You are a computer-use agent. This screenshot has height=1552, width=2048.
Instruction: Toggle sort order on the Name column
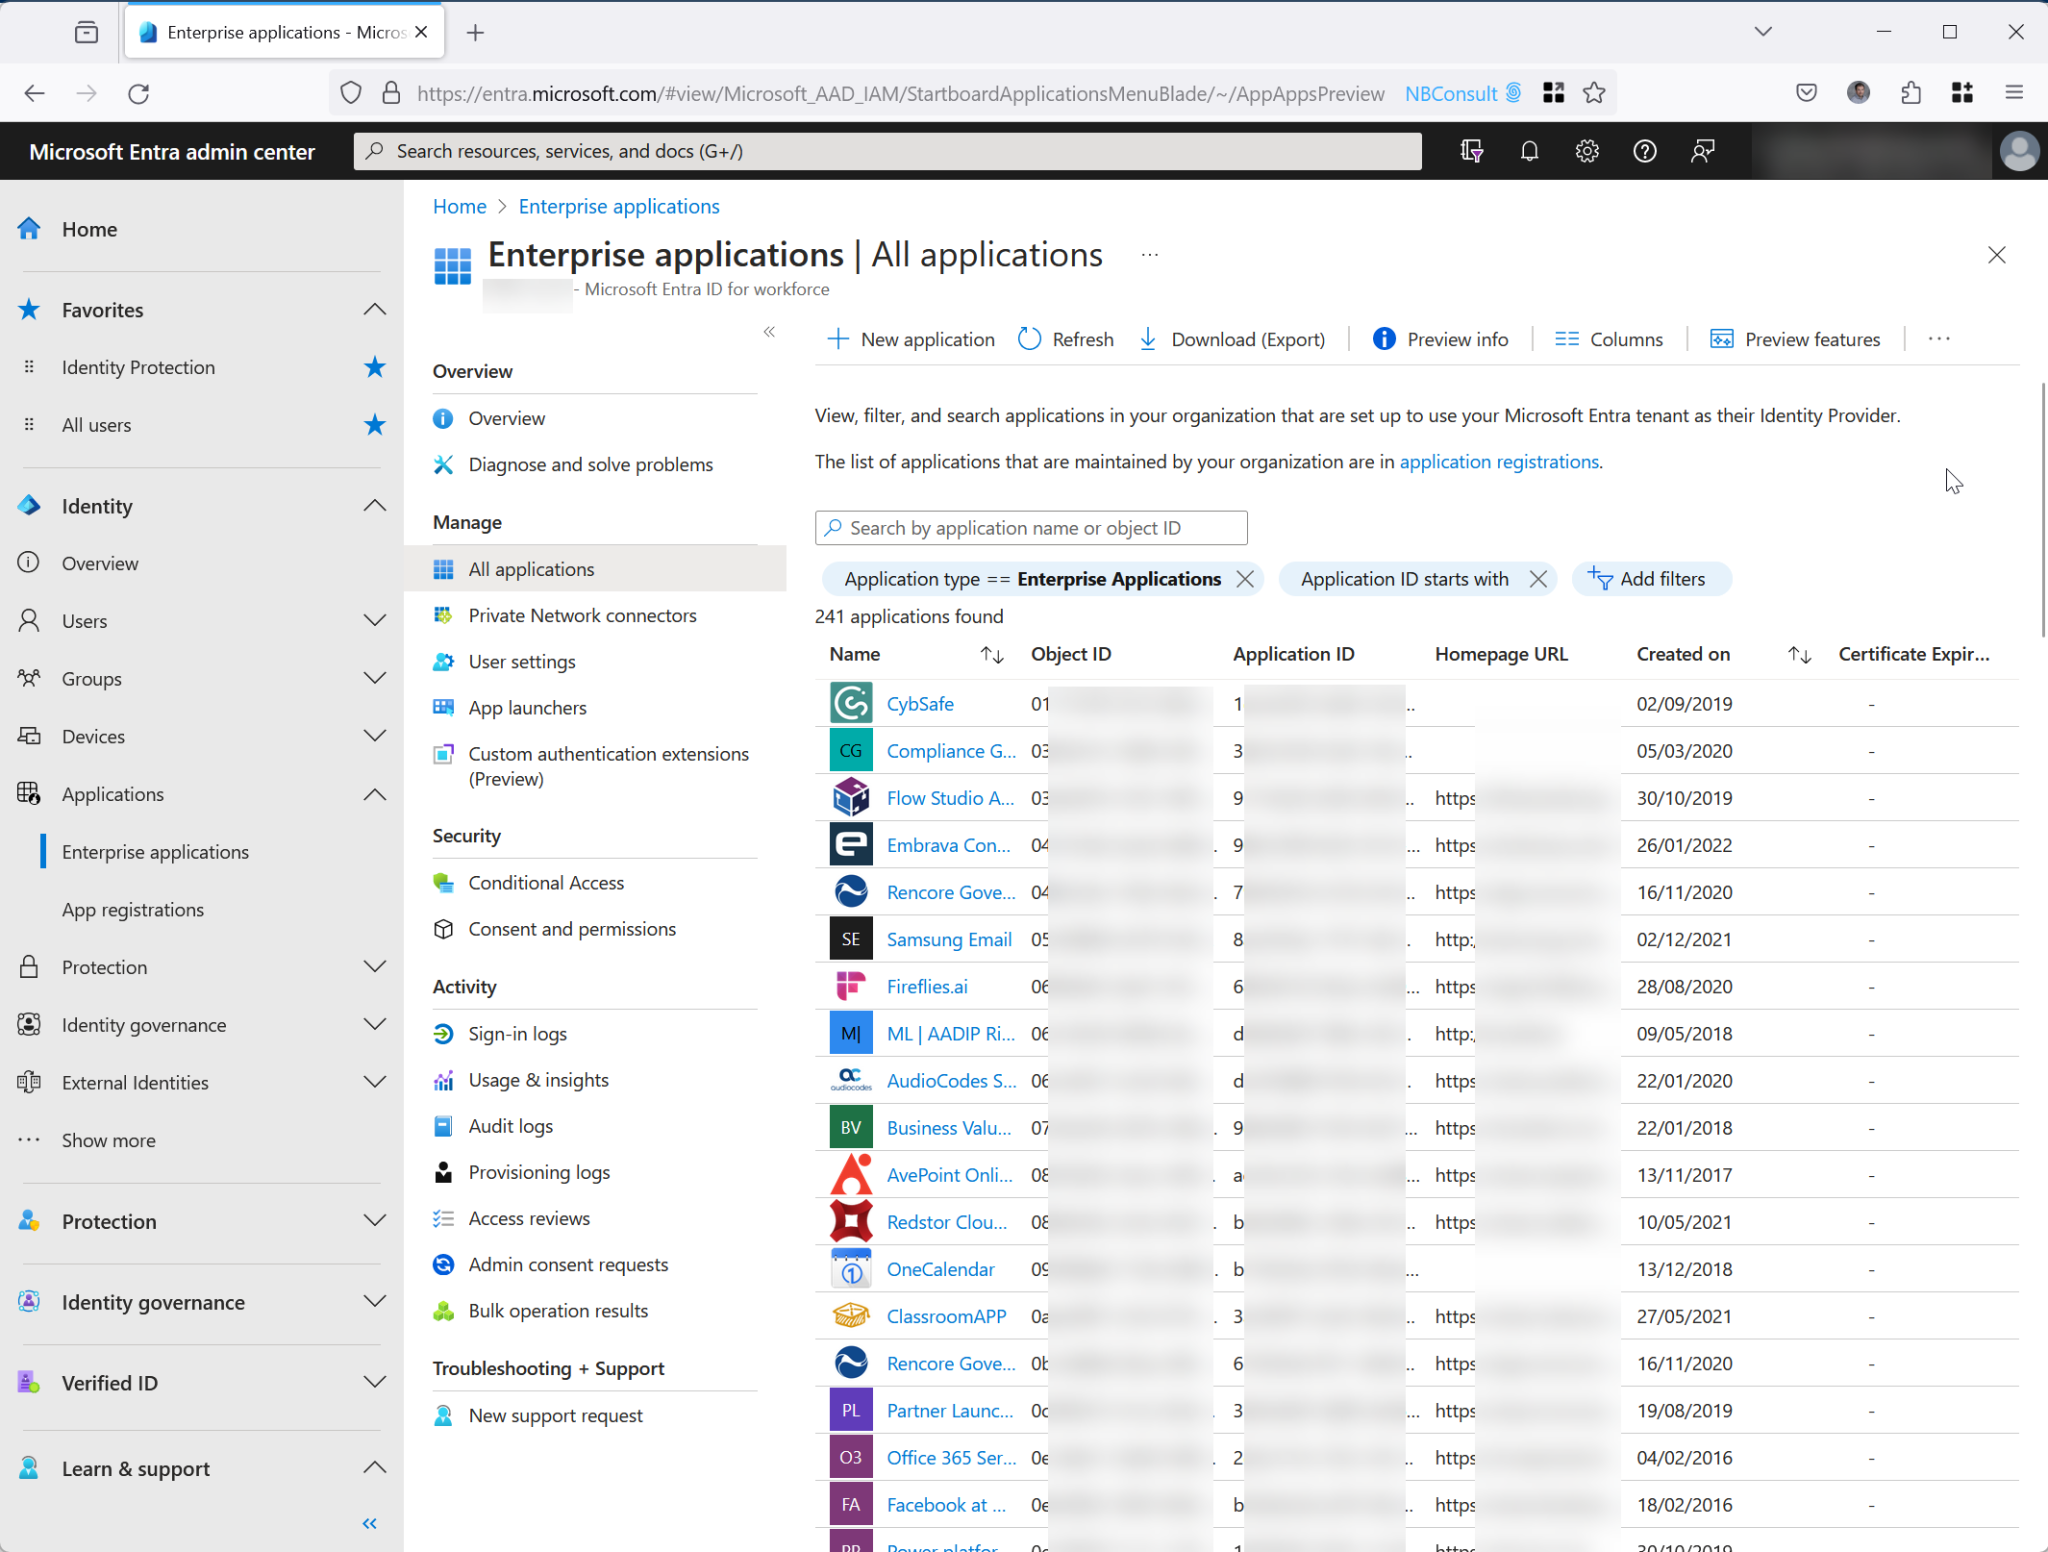click(992, 655)
